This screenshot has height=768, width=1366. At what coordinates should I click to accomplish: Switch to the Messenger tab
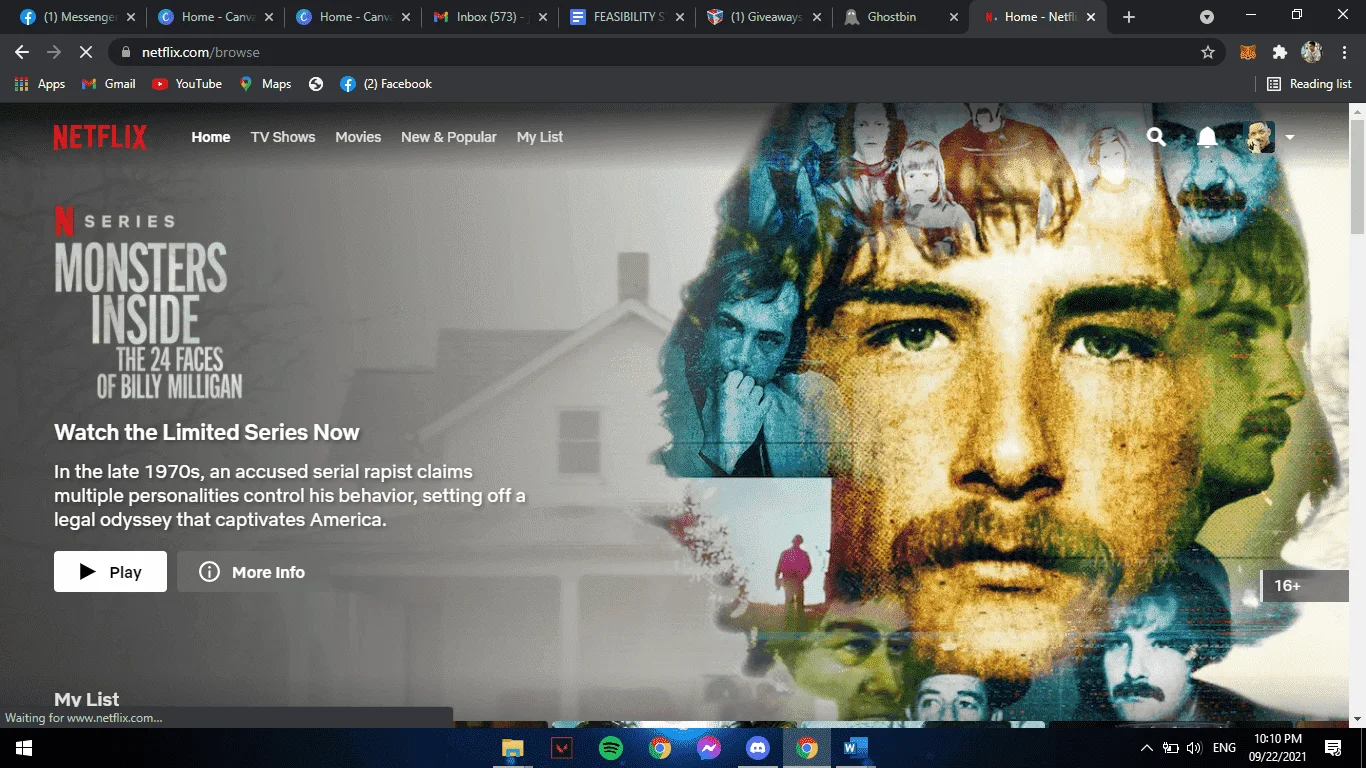click(x=76, y=17)
